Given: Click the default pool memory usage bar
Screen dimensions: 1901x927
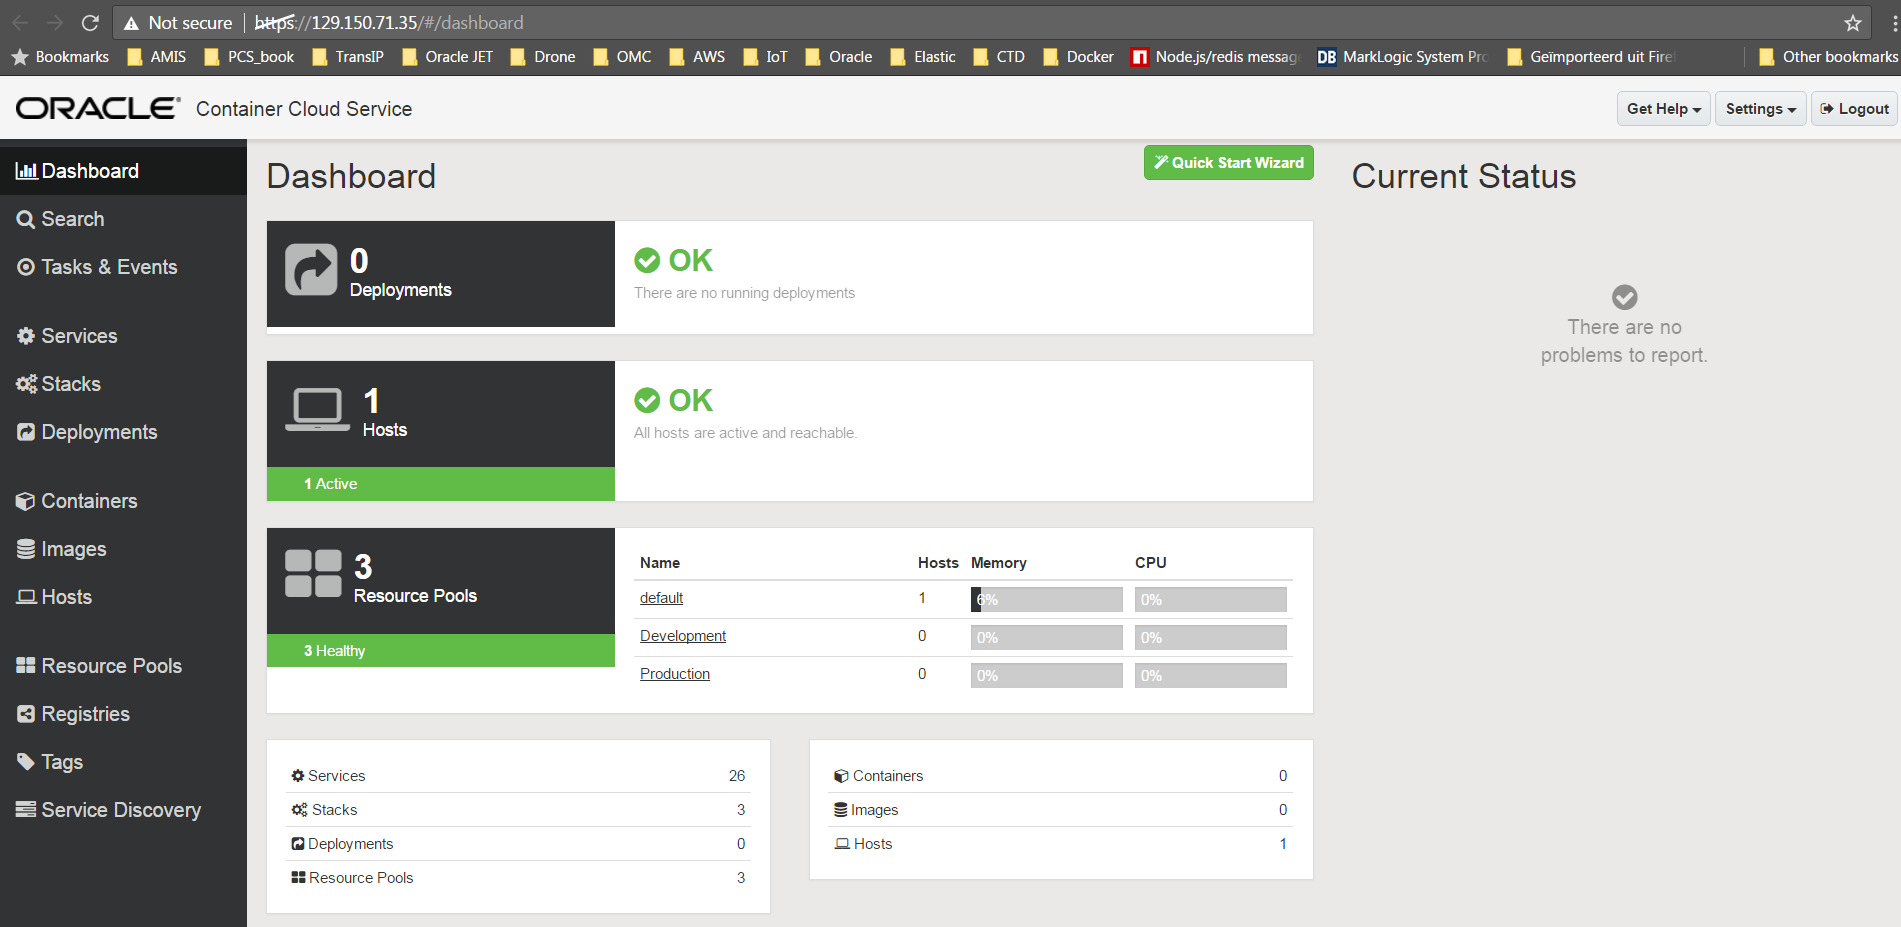Looking at the screenshot, I should pyautogui.click(x=1046, y=600).
